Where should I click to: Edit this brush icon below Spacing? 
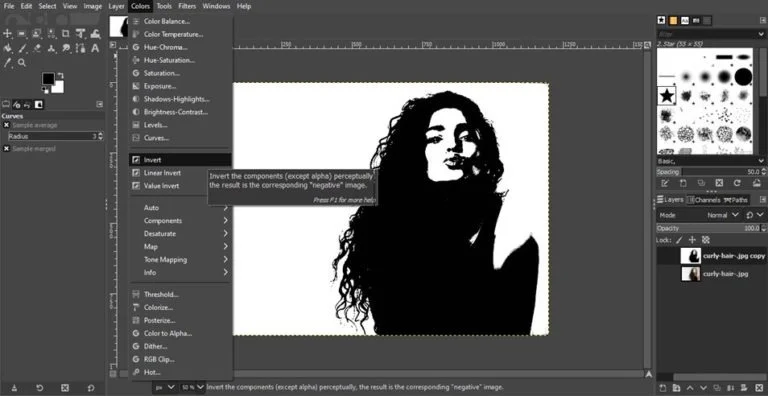665,183
